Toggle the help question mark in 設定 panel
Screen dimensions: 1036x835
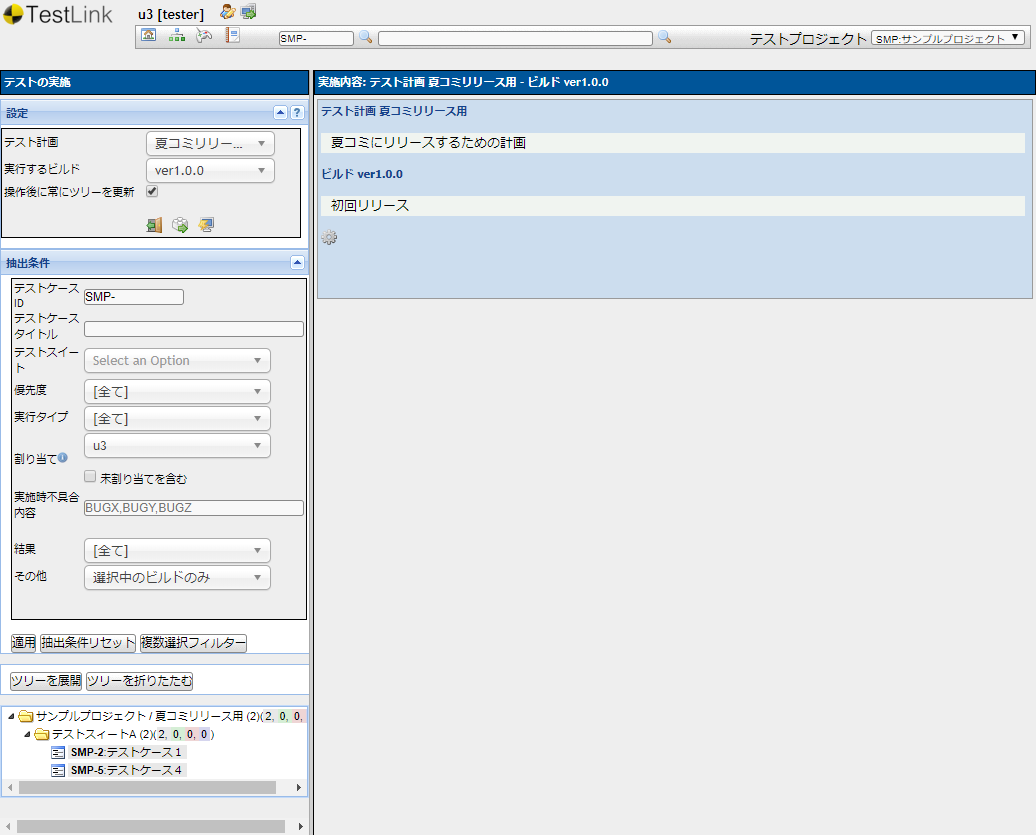pyautogui.click(x=296, y=113)
